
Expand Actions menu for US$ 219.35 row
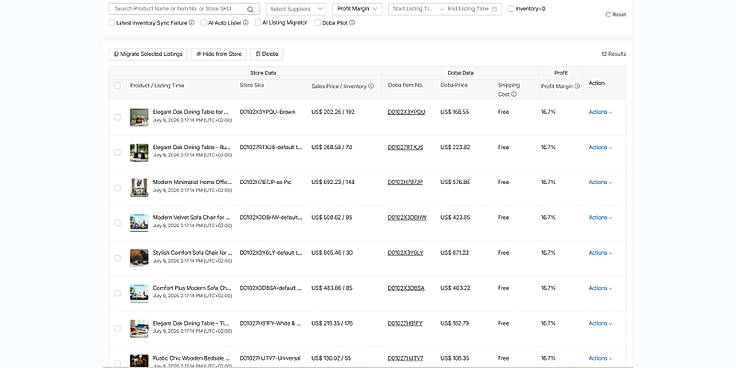tap(600, 323)
